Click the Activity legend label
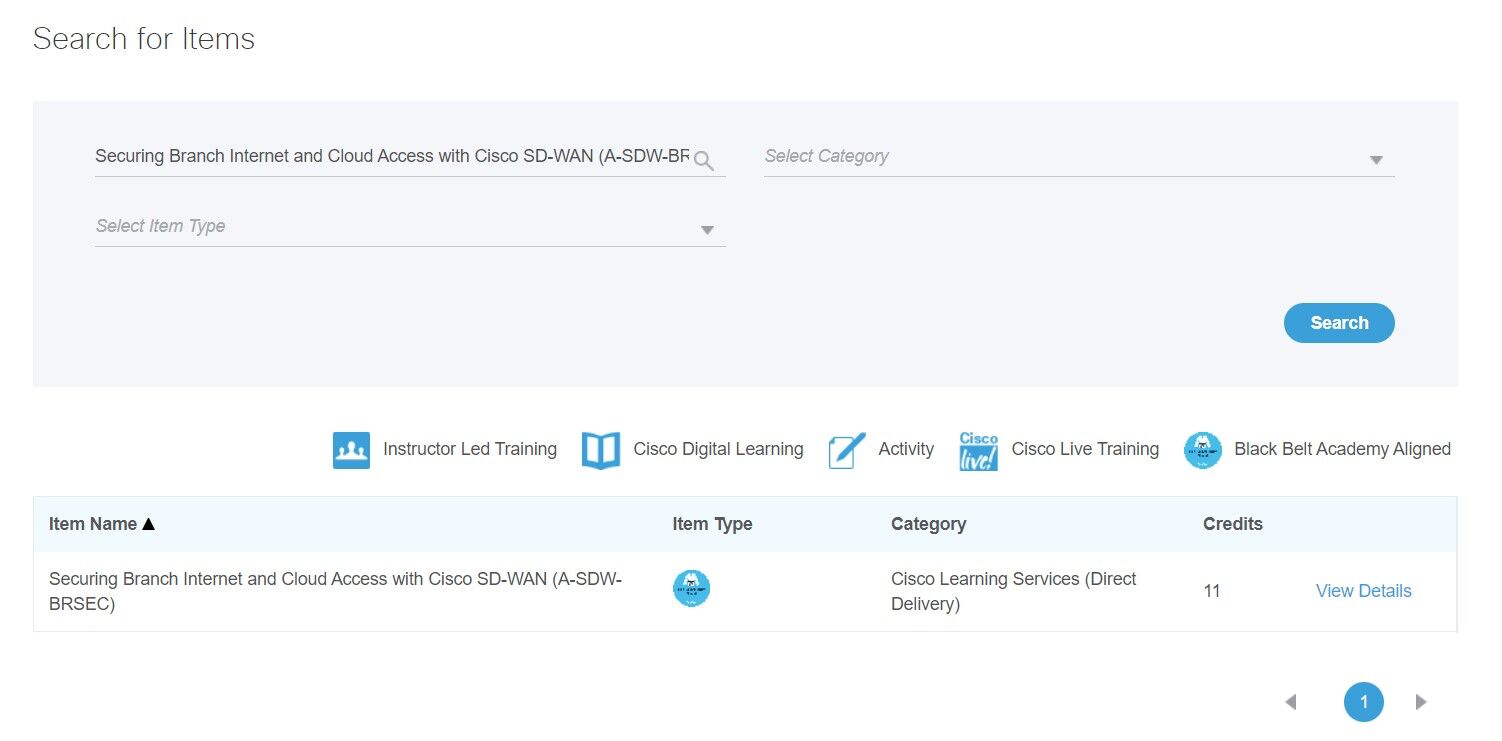Screen dimensions: 1502x741 pyautogui.click(x=906, y=450)
